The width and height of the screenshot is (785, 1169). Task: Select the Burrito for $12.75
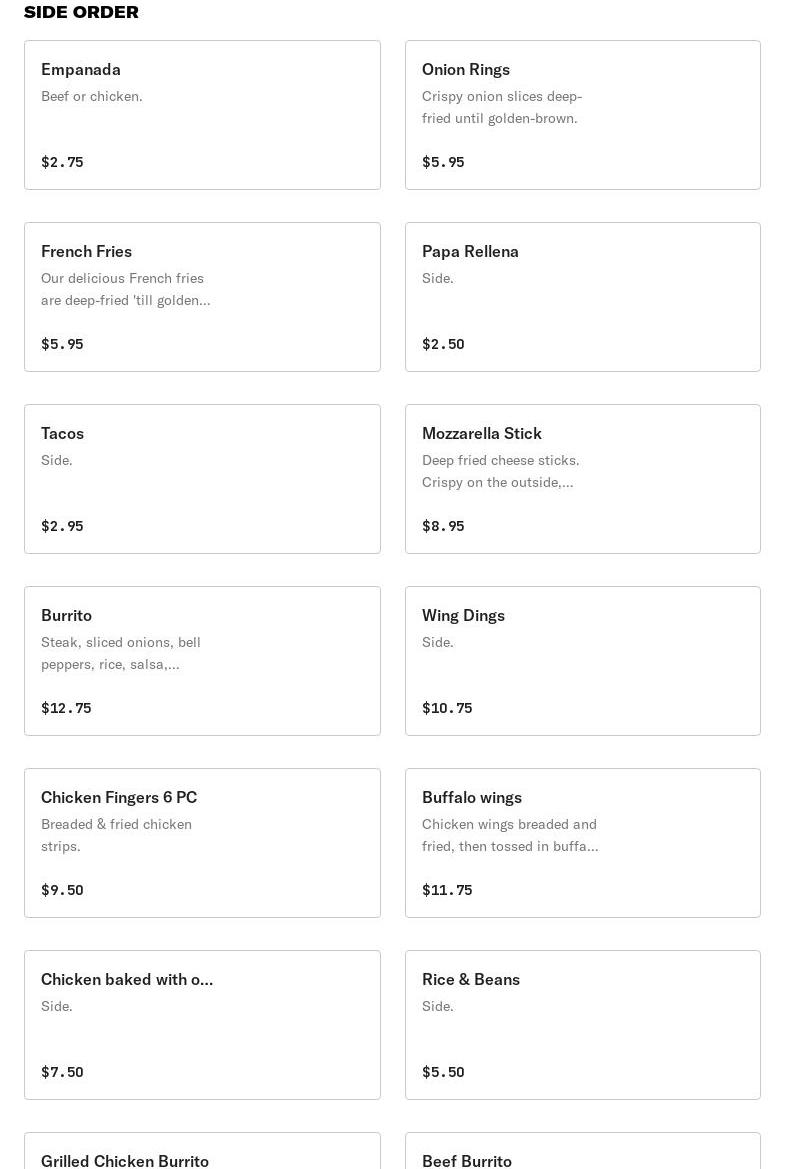click(x=202, y=661)
